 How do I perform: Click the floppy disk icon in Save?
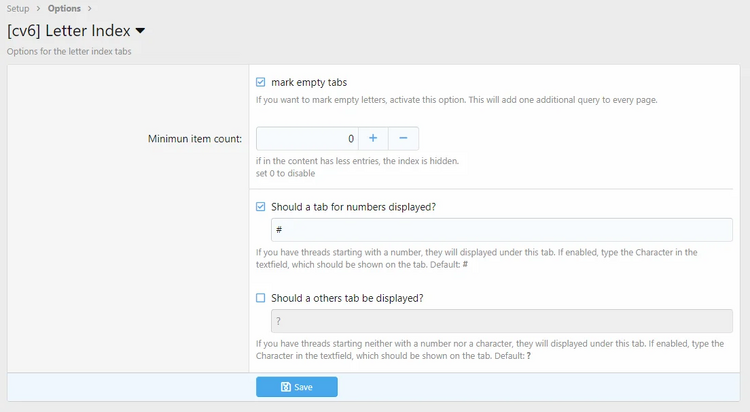[x=286, y=387]
